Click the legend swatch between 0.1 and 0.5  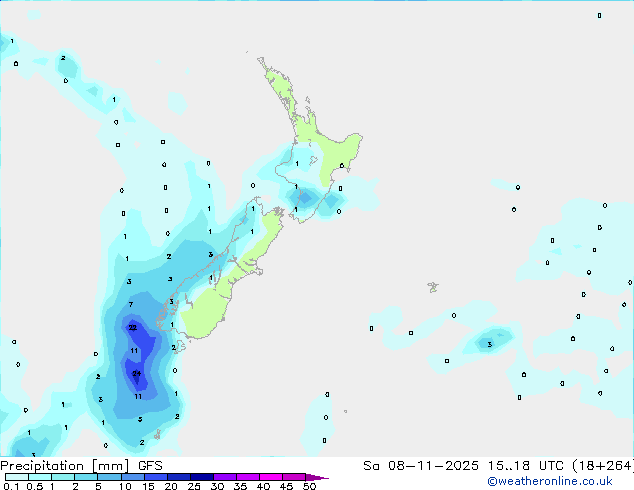pos(17,477)
